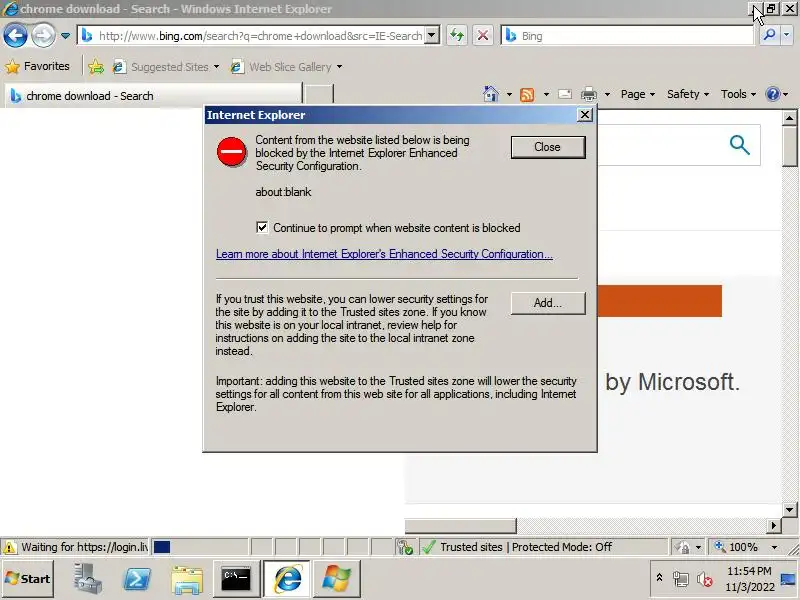The width and height of the screenshot is (800, 600).
Task: Click the pop-up blocker status bar icon
Action: tap(405, 547)
